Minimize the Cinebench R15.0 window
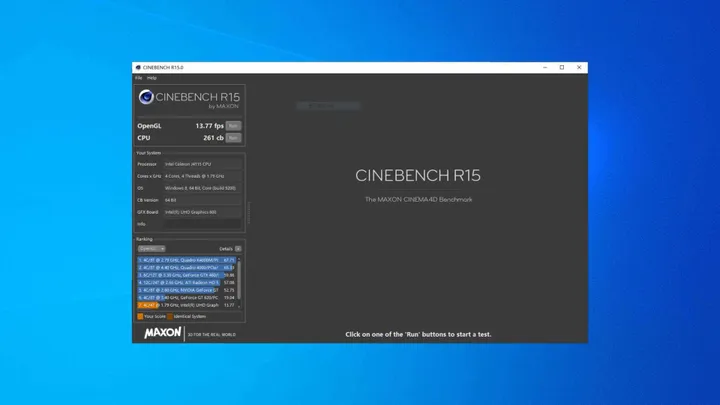Image resolution: width=720 pixels, height=405 pixels. 545,68
